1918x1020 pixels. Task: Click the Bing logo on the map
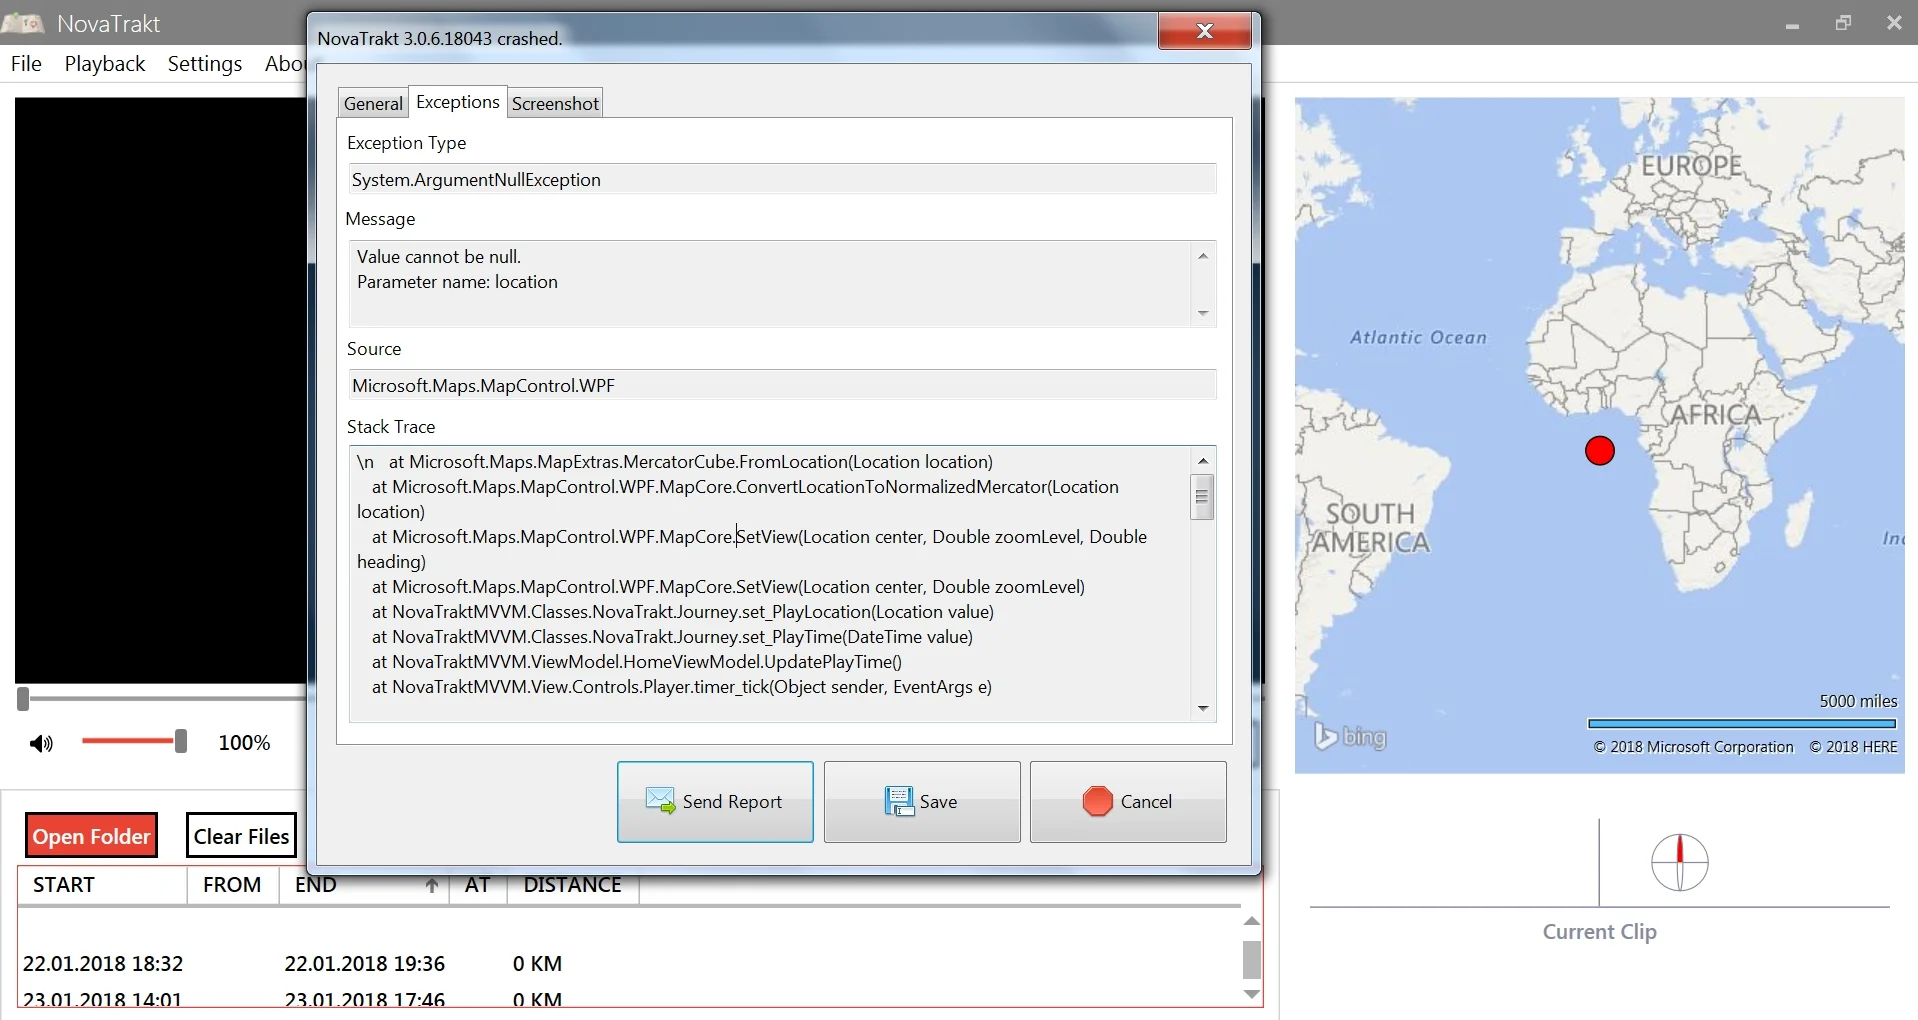pyautogui.click(x=1350, y=737)
